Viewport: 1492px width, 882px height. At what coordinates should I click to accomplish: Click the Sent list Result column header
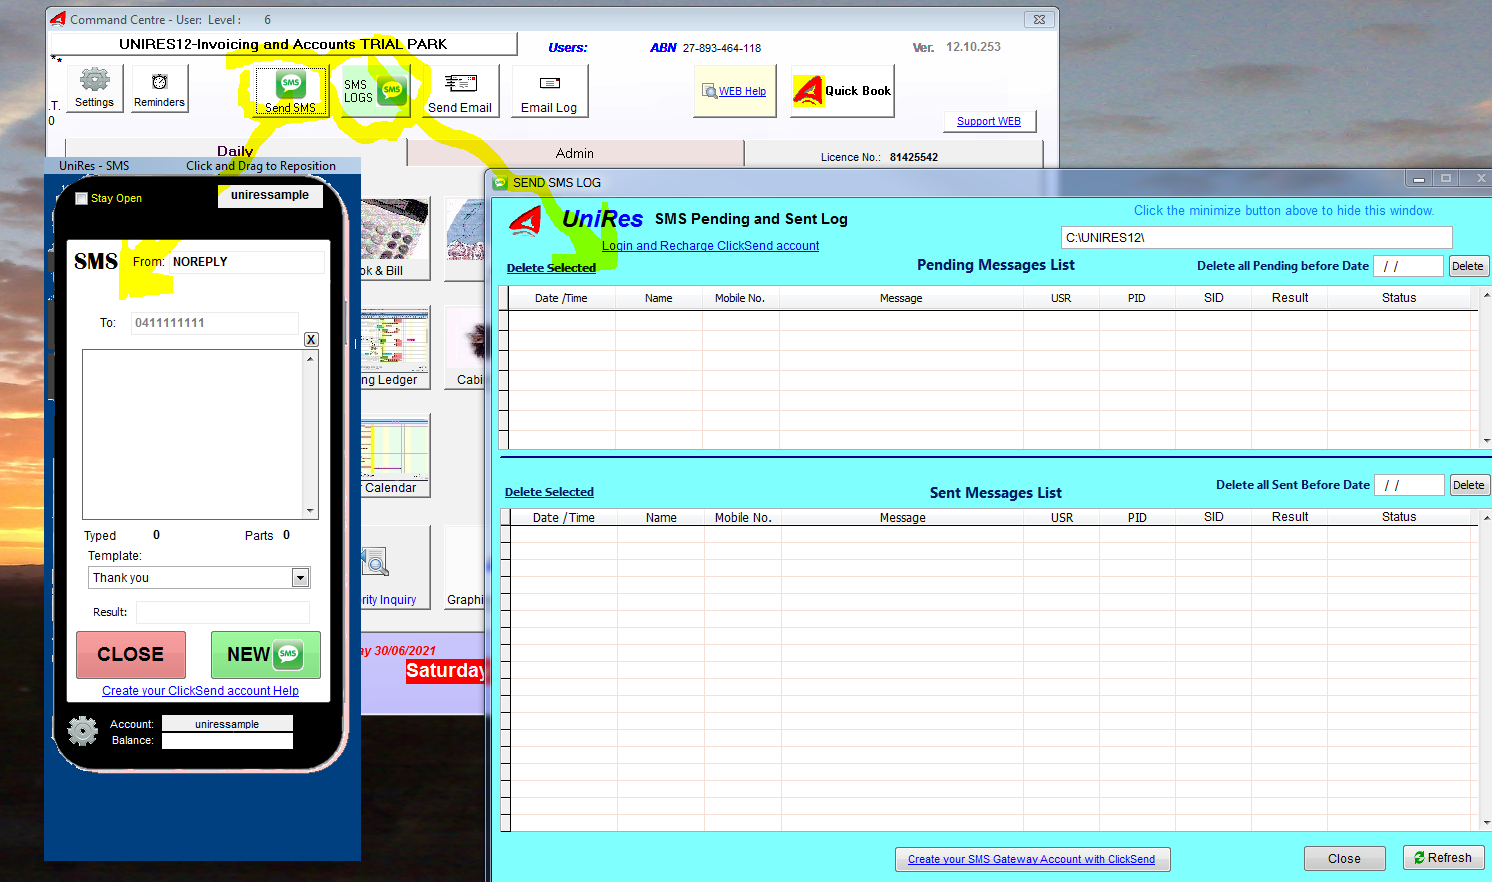point(1290,517)
